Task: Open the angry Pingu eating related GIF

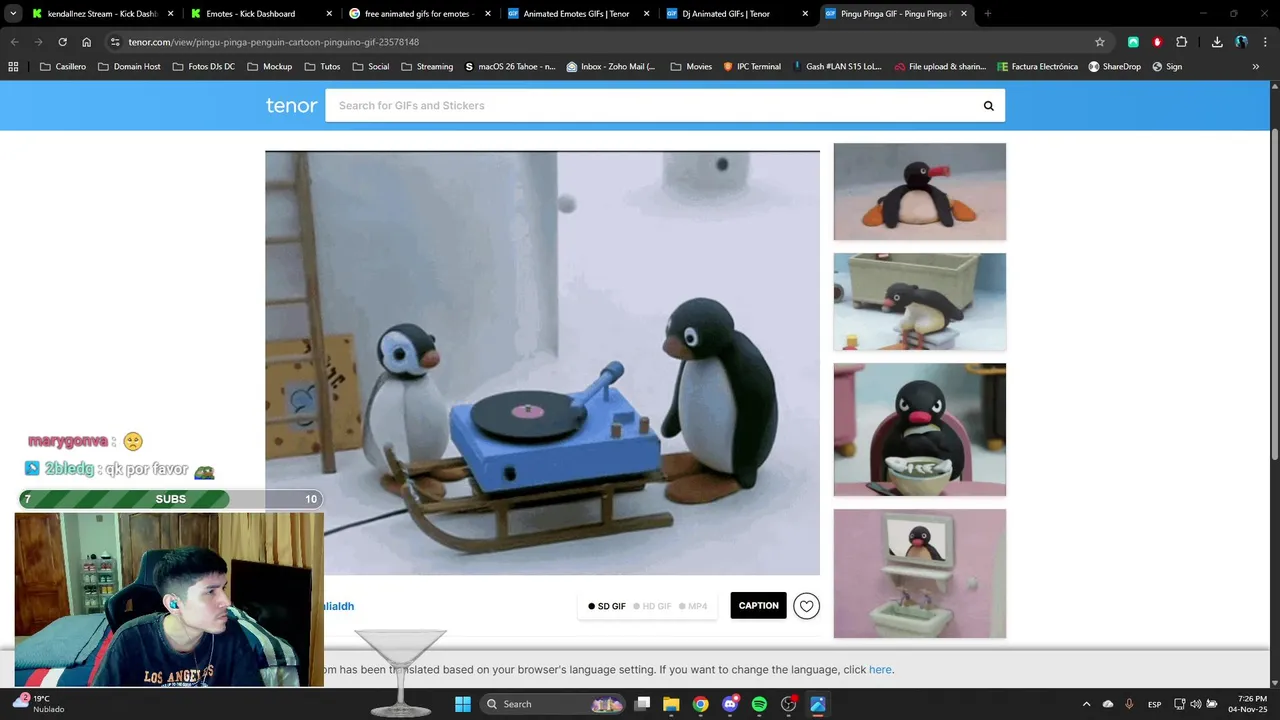Action: pyautogui.click(x=920, y=430)
